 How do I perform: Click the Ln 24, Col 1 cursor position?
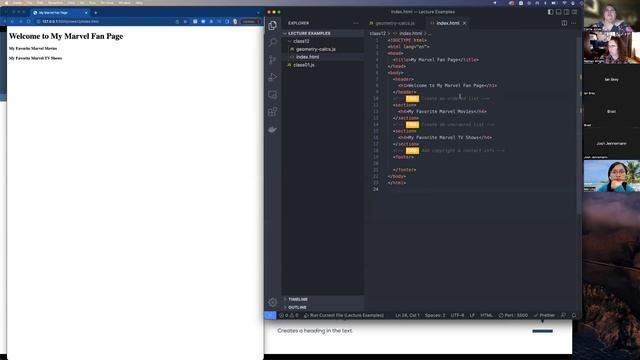(x=407, y=315)
